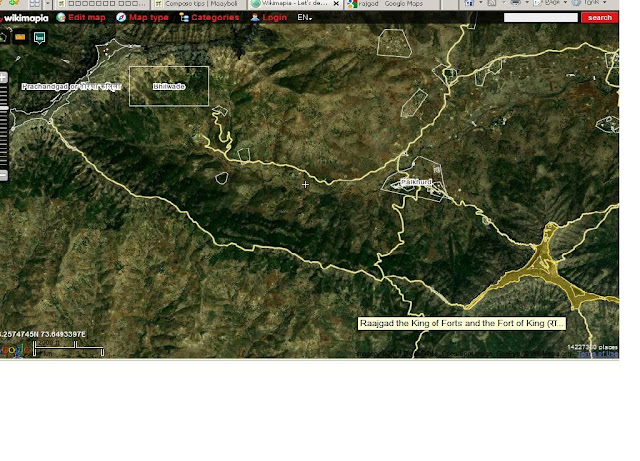The height and width of the screenshot is (461, 640).
Task: Click the first tab with square characters
Action: 102,4
